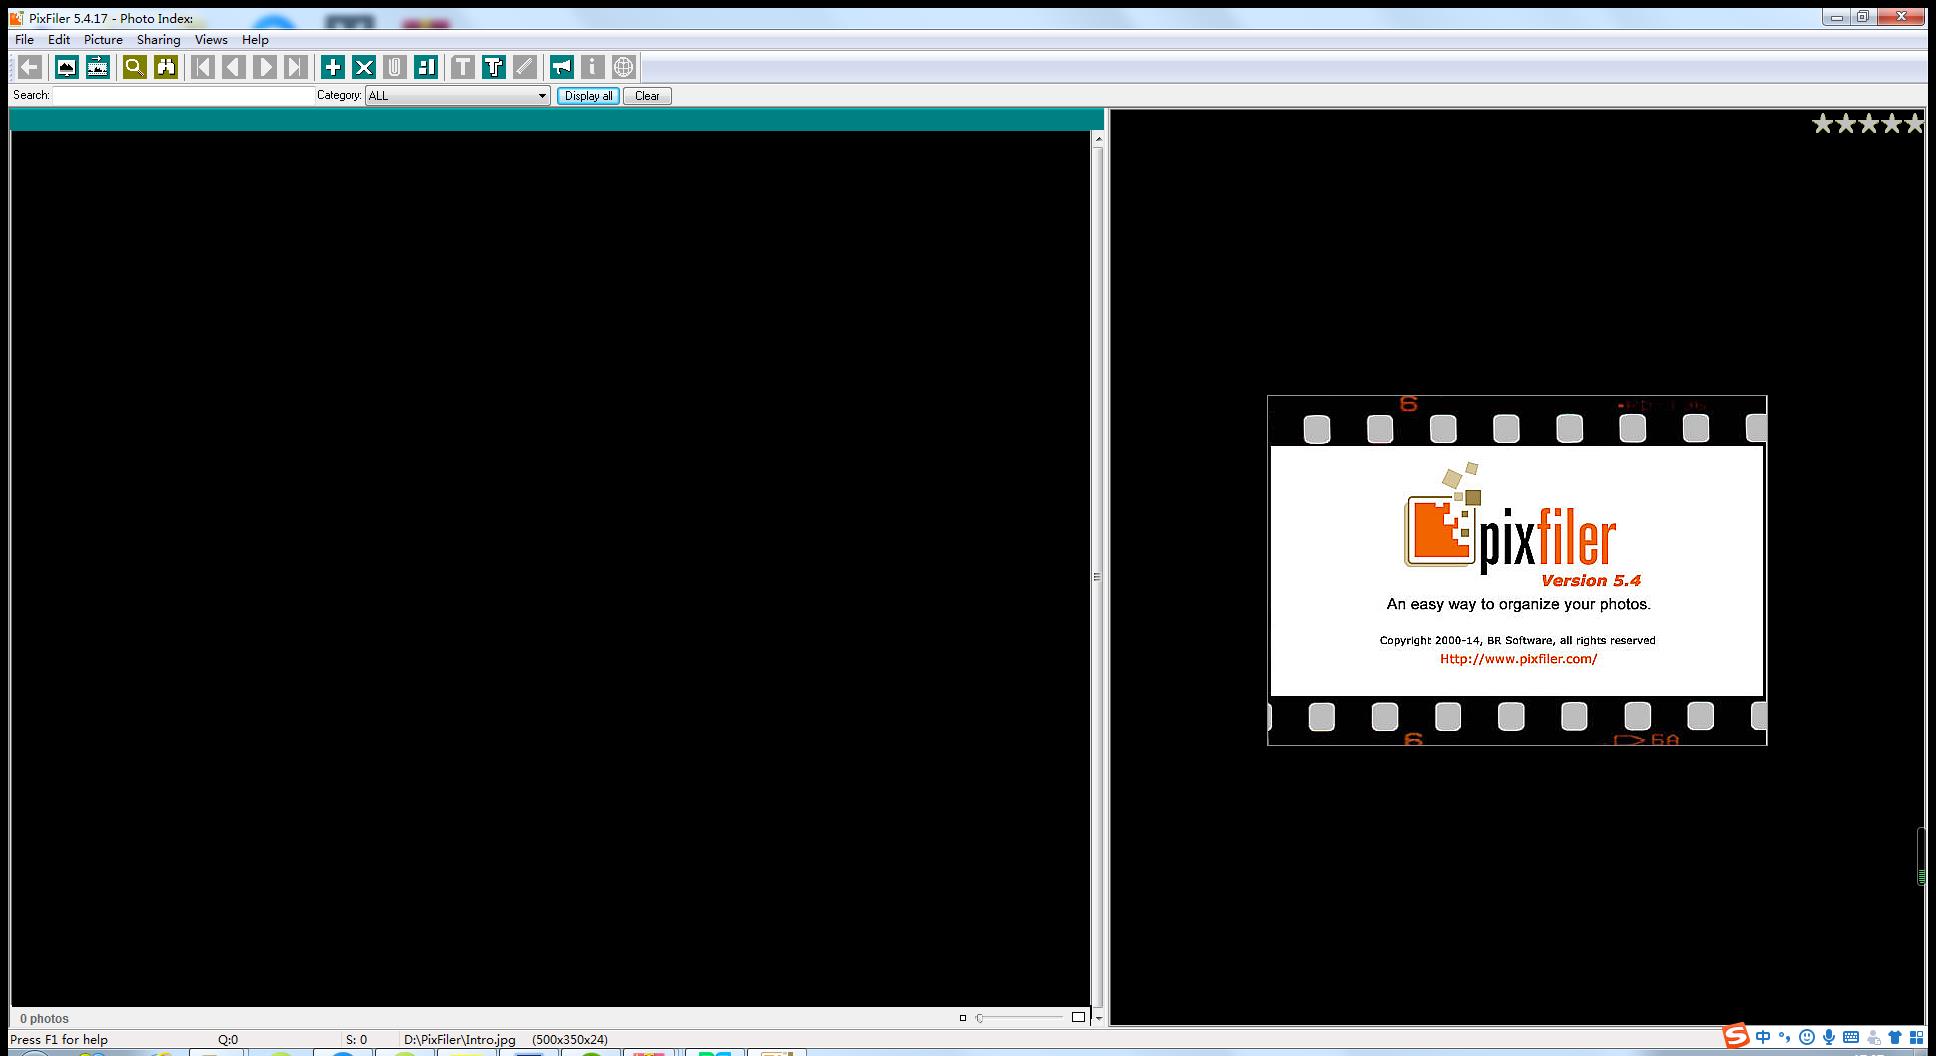Open the IME four-squares toolbox icon
The height and width of the screenshot is (1056, 1936).
click(x=1916, y=1038)
